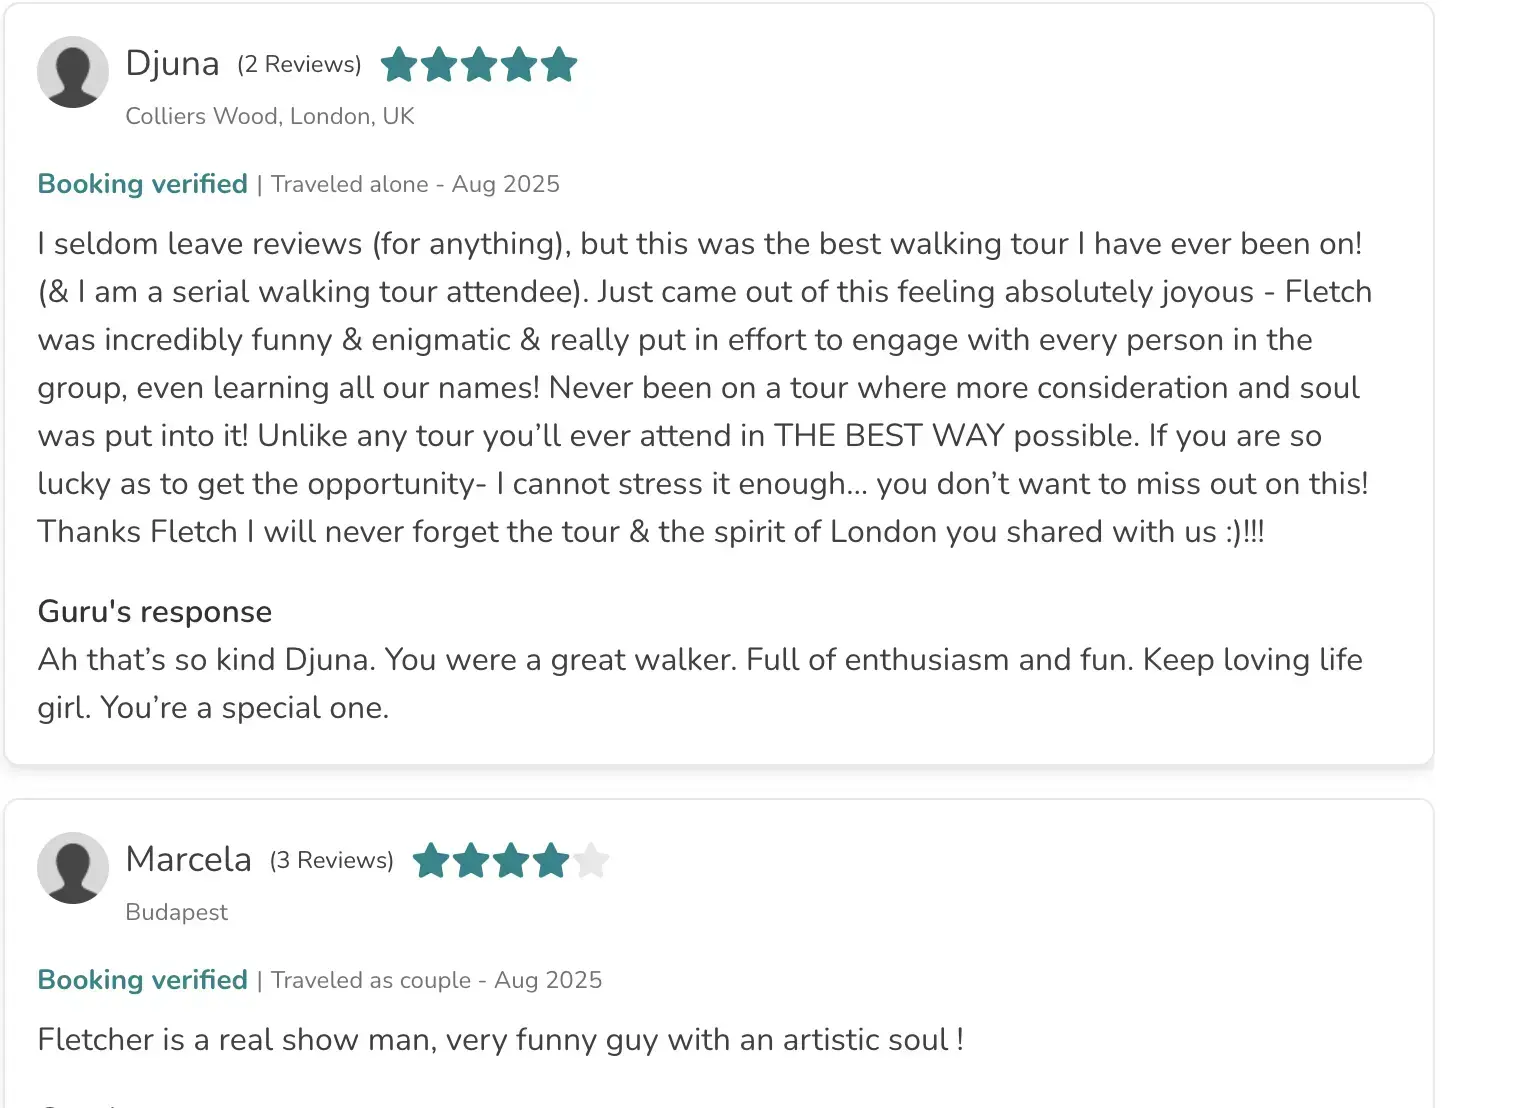Click Marcela's profile avatar icon
This screenshot has height=1108, width=1524.
pos(73,868)
